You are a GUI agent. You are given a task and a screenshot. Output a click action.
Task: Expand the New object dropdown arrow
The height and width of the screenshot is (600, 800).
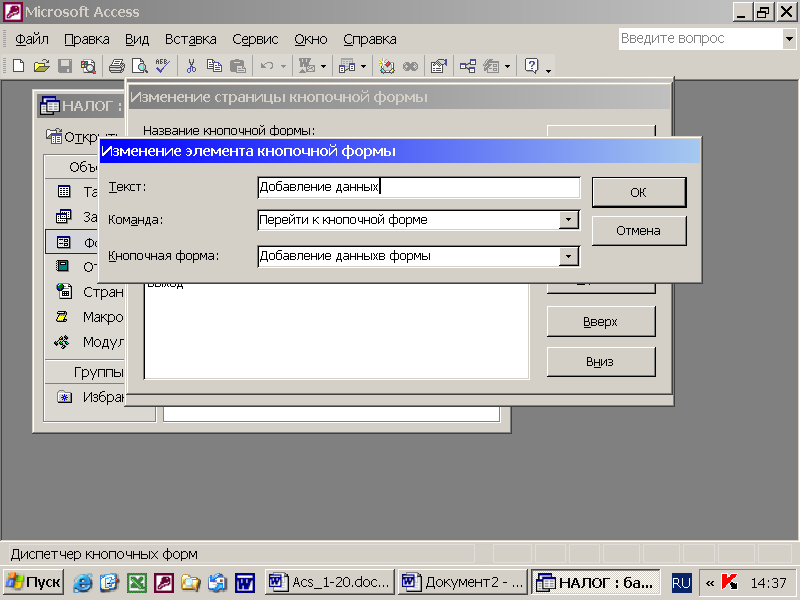point(508,66)
